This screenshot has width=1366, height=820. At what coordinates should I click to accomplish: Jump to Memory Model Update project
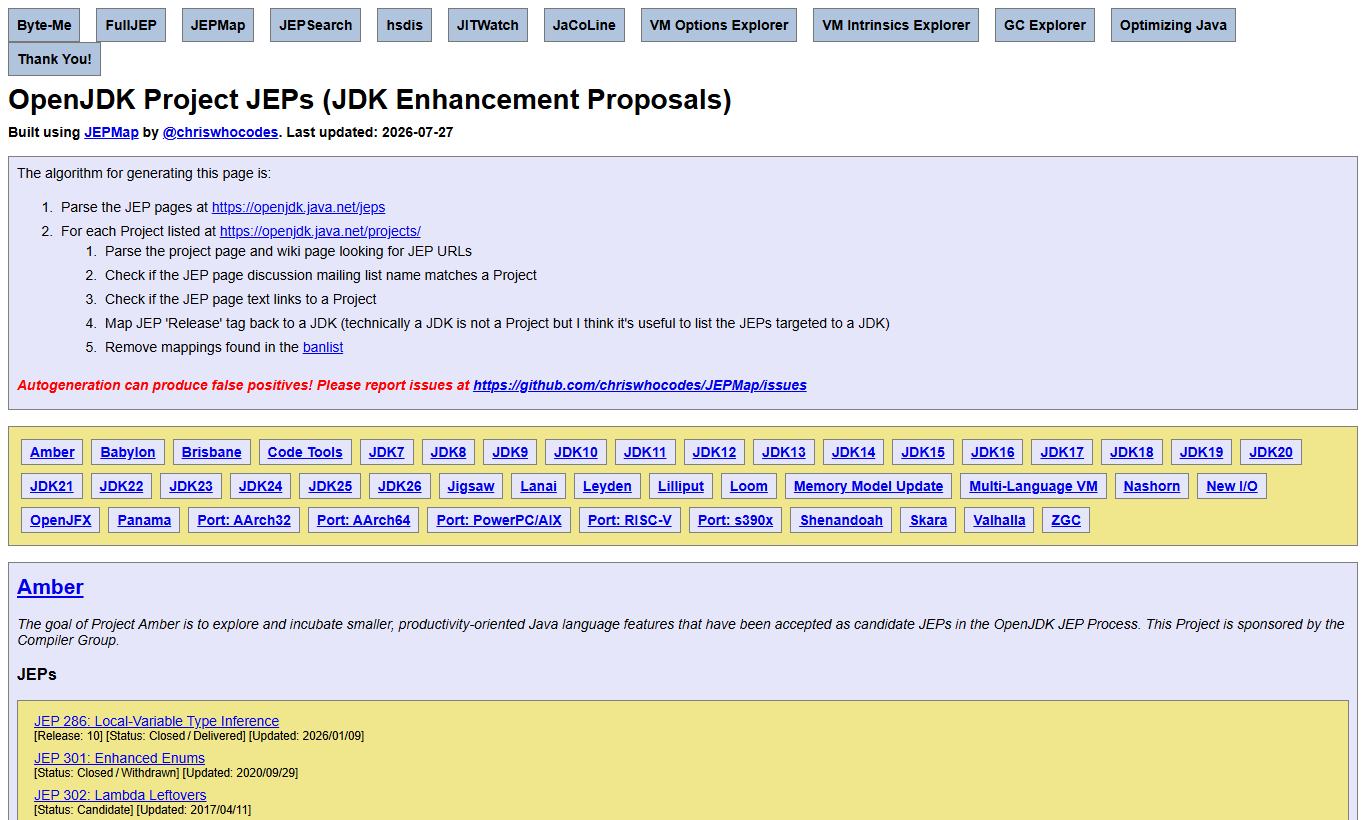(x=869, y=486)
